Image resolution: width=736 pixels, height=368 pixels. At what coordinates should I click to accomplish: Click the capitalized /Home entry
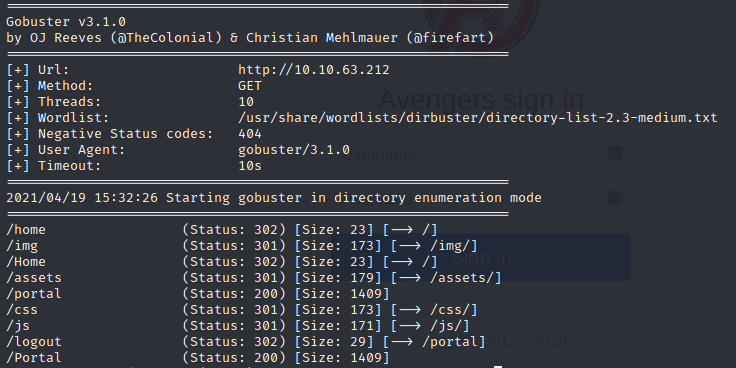(26, 262)
